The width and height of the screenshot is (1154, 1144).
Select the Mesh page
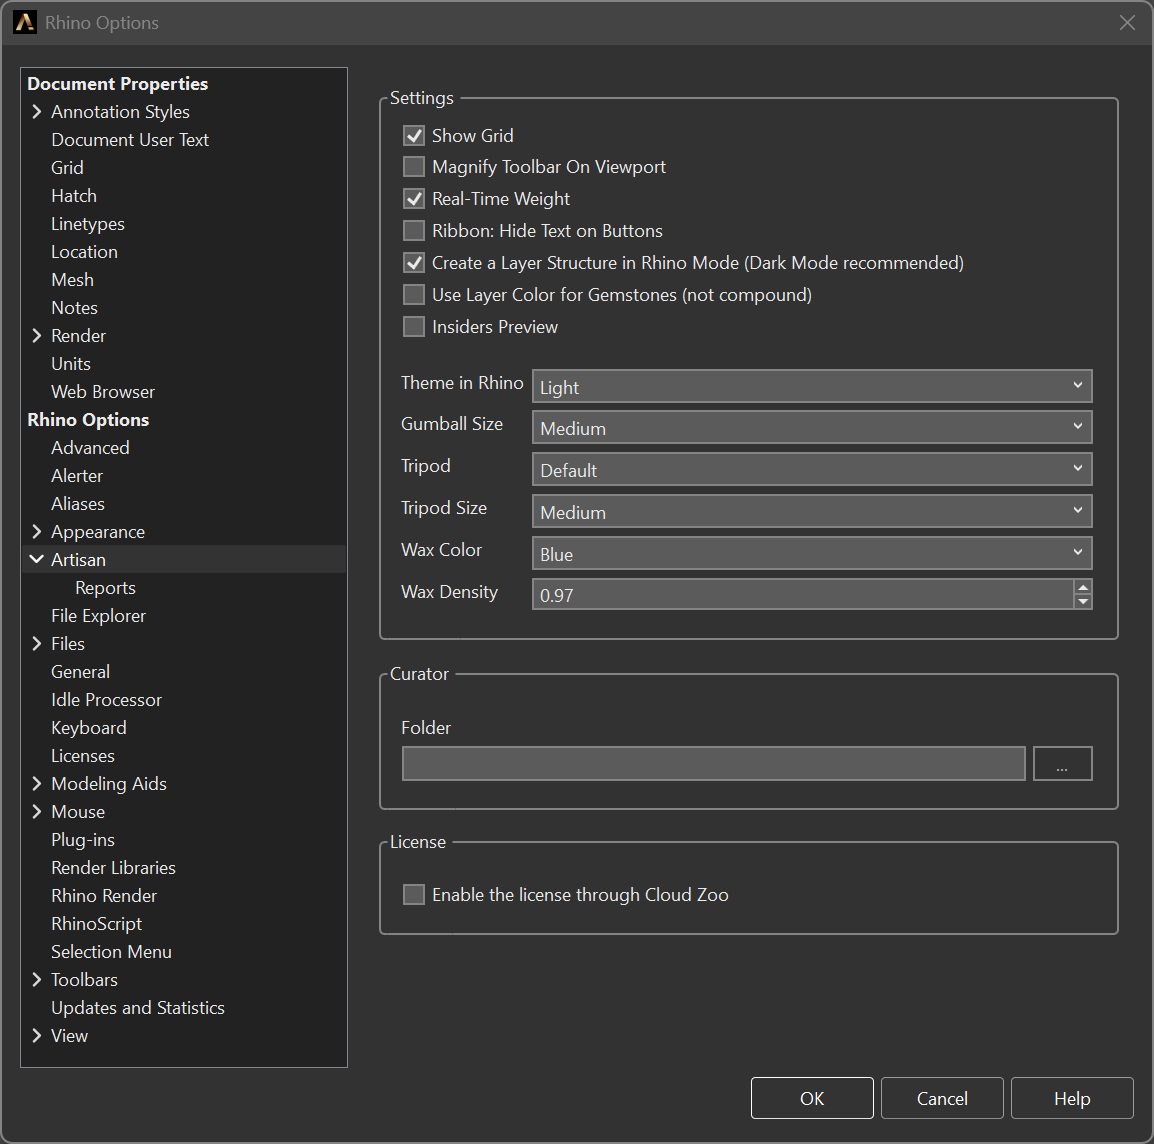tap(72, 280)
